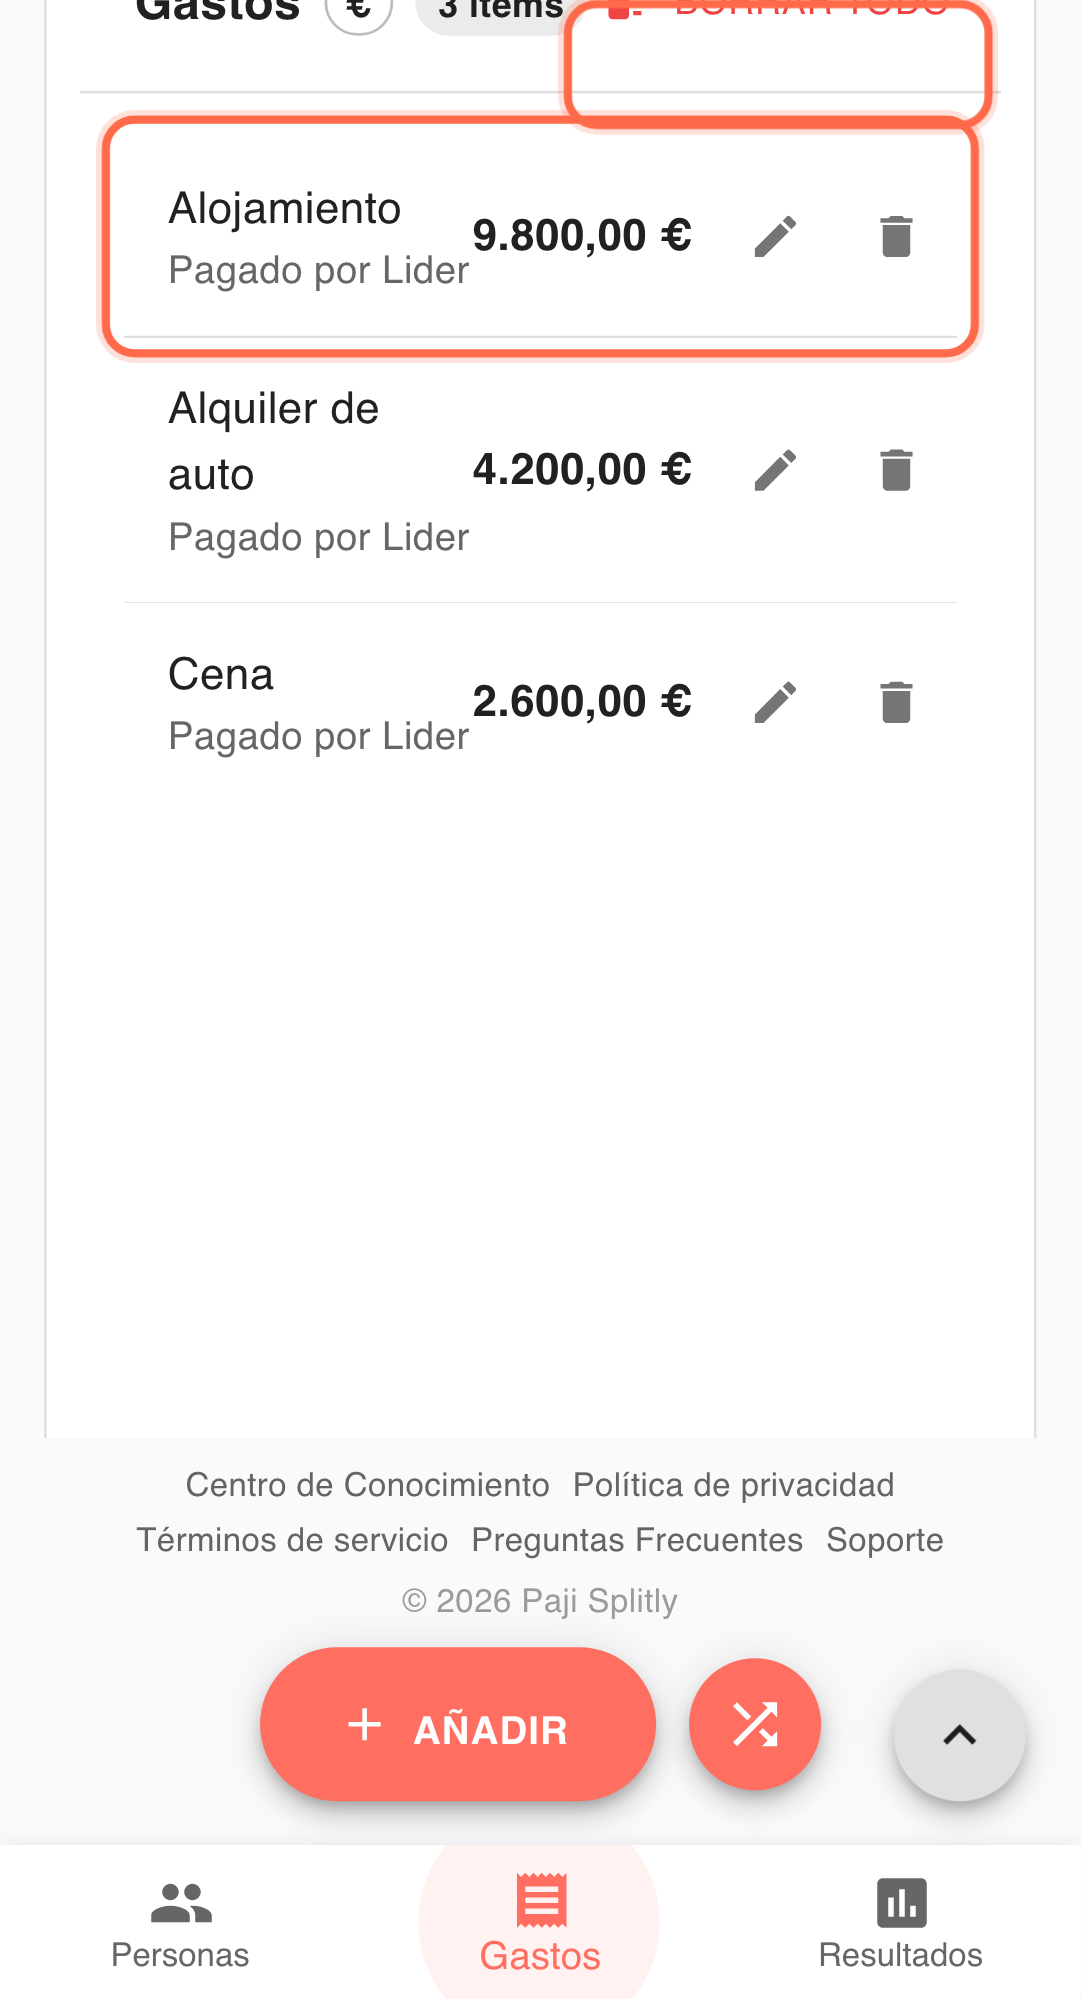This screenshot has height=1999, width=1081.
Task: Remove the Alquiler de auto expense
Action: (896, 470)
